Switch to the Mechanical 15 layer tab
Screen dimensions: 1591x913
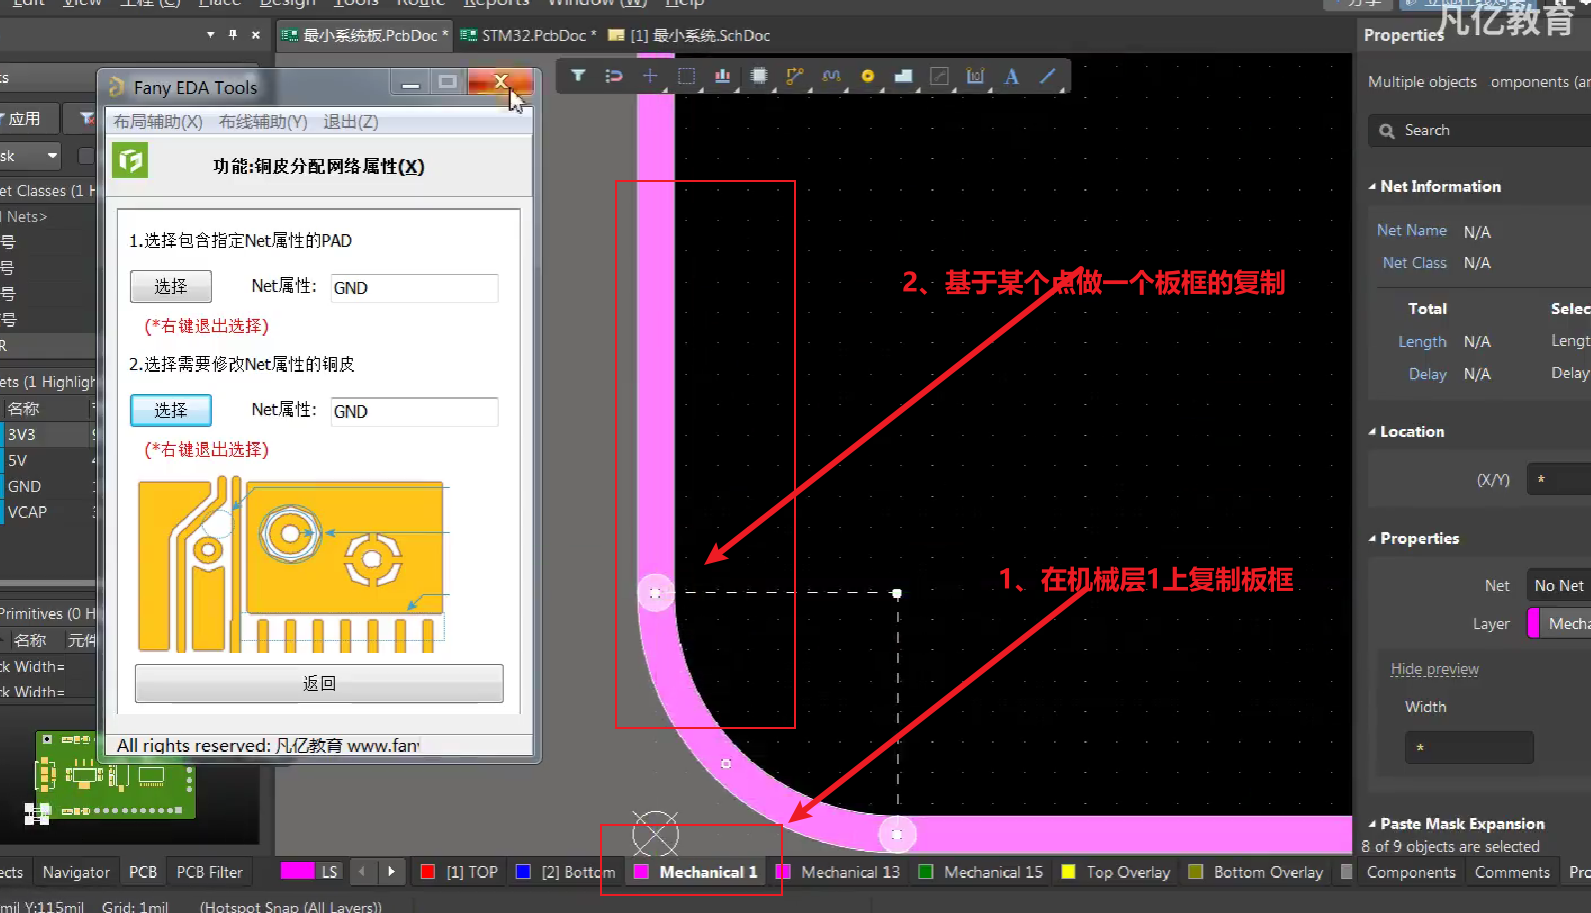coord(981,872)
